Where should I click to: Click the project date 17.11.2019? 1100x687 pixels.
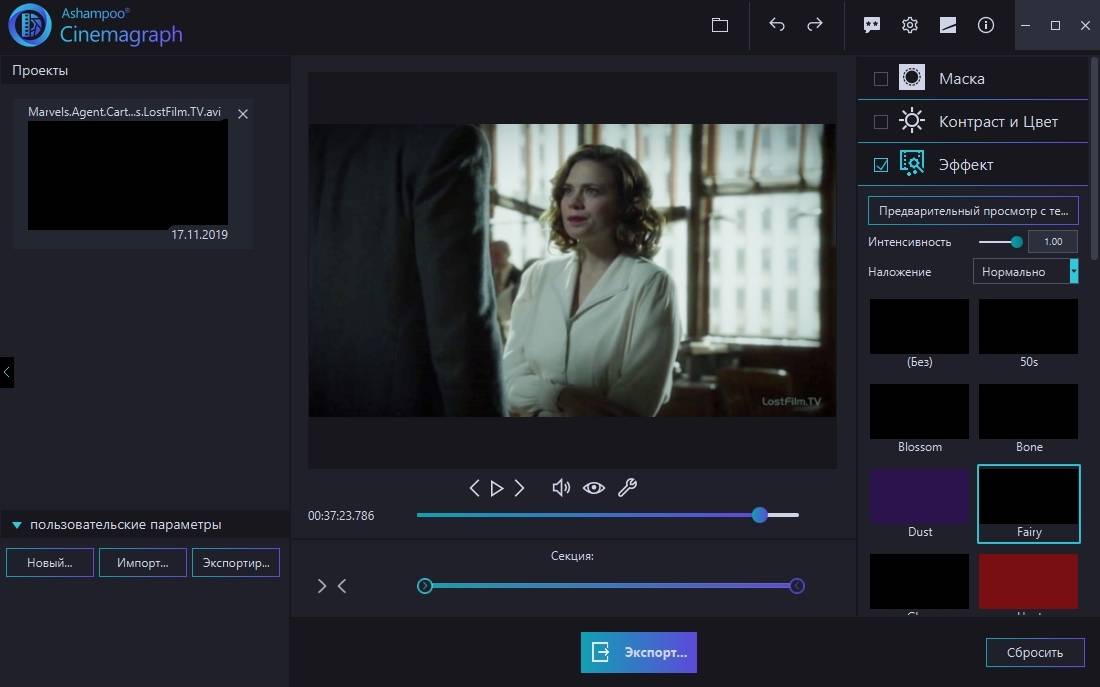coord(199,234)
